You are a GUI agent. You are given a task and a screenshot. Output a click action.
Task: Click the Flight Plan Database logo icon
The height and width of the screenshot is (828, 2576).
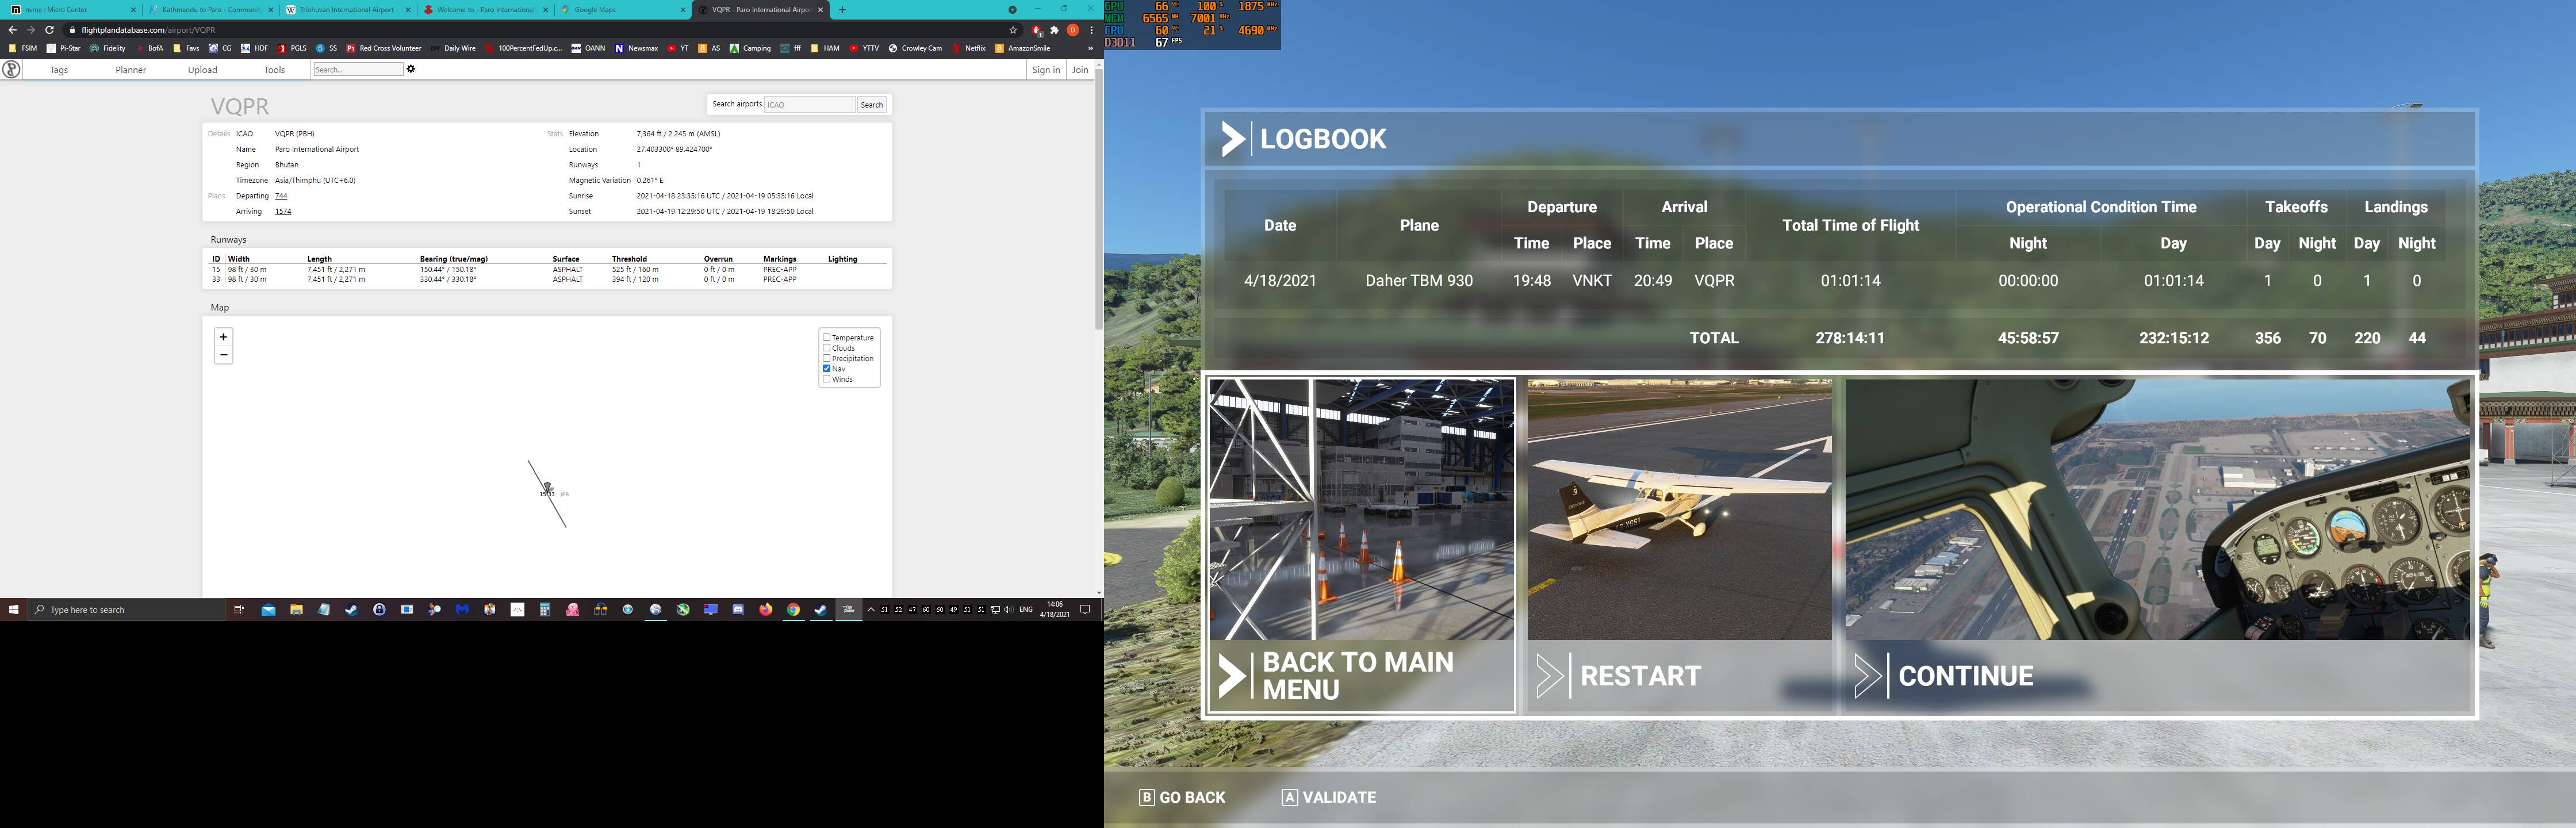coord(11,70)
